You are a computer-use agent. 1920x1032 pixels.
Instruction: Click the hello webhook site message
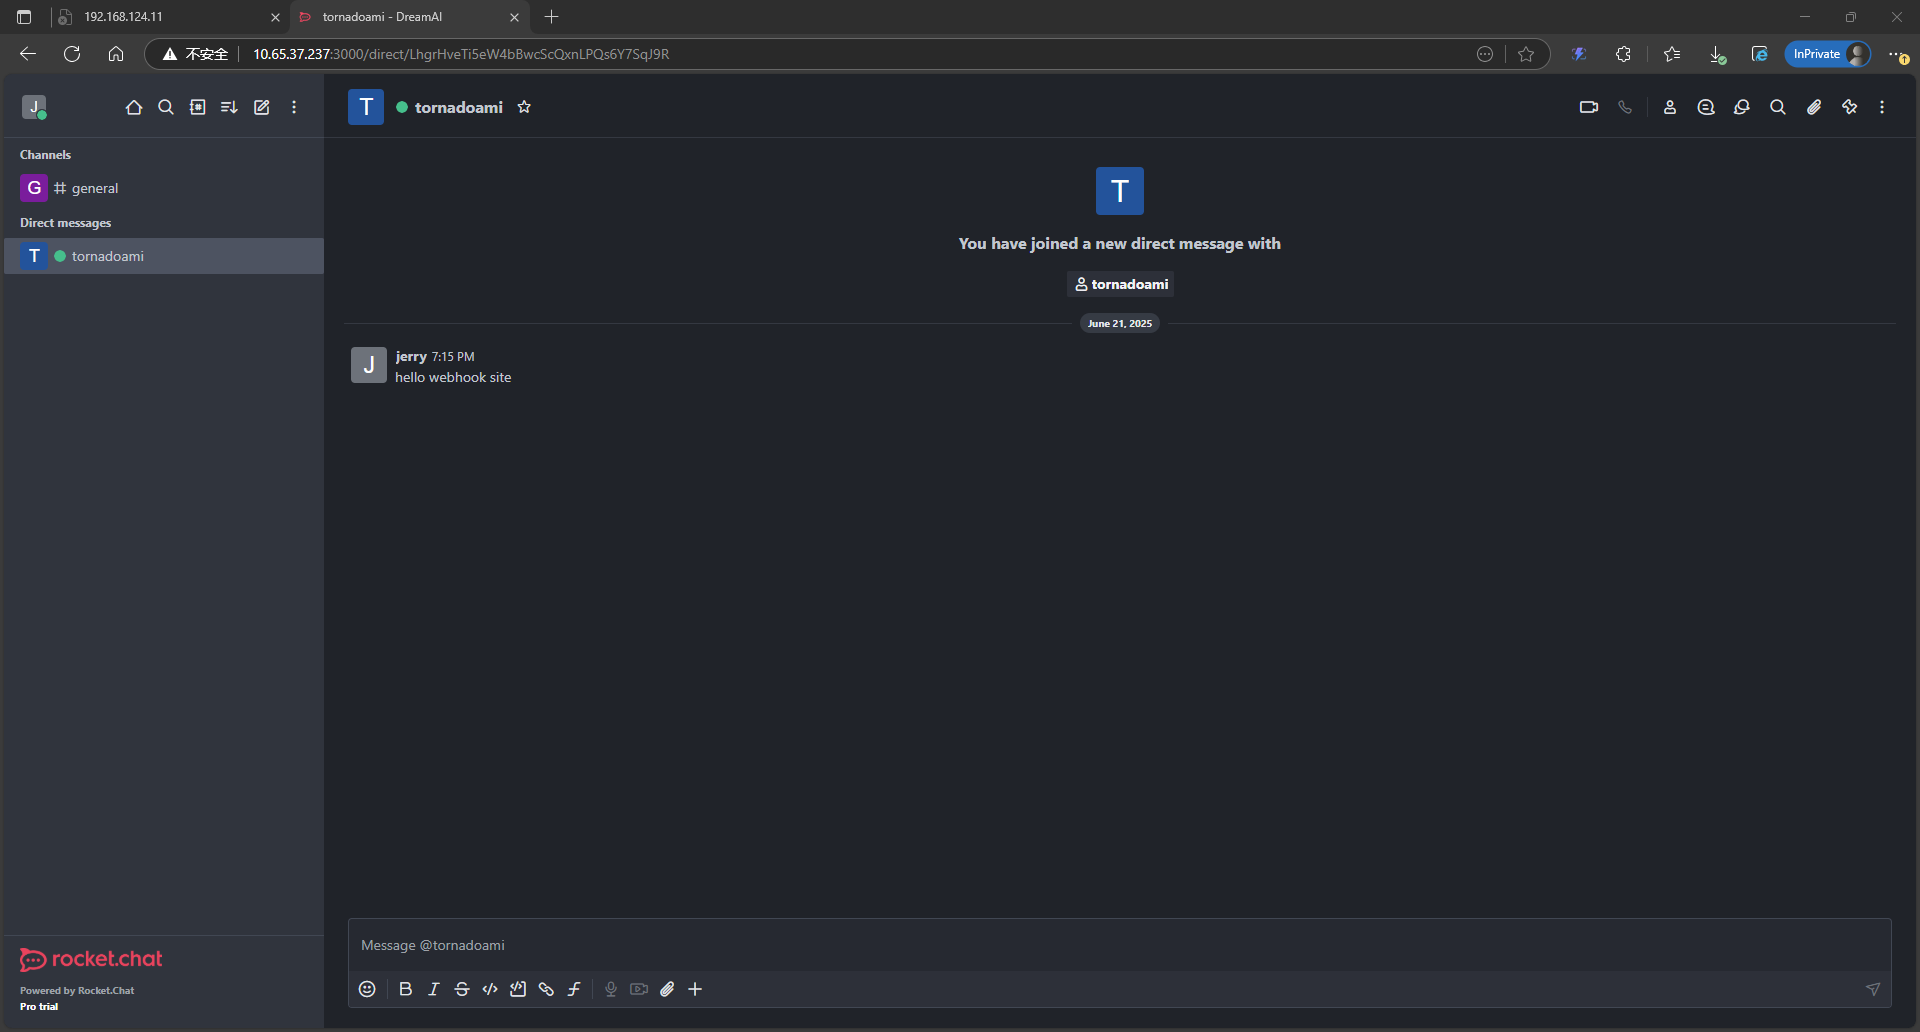pos(453,377)
